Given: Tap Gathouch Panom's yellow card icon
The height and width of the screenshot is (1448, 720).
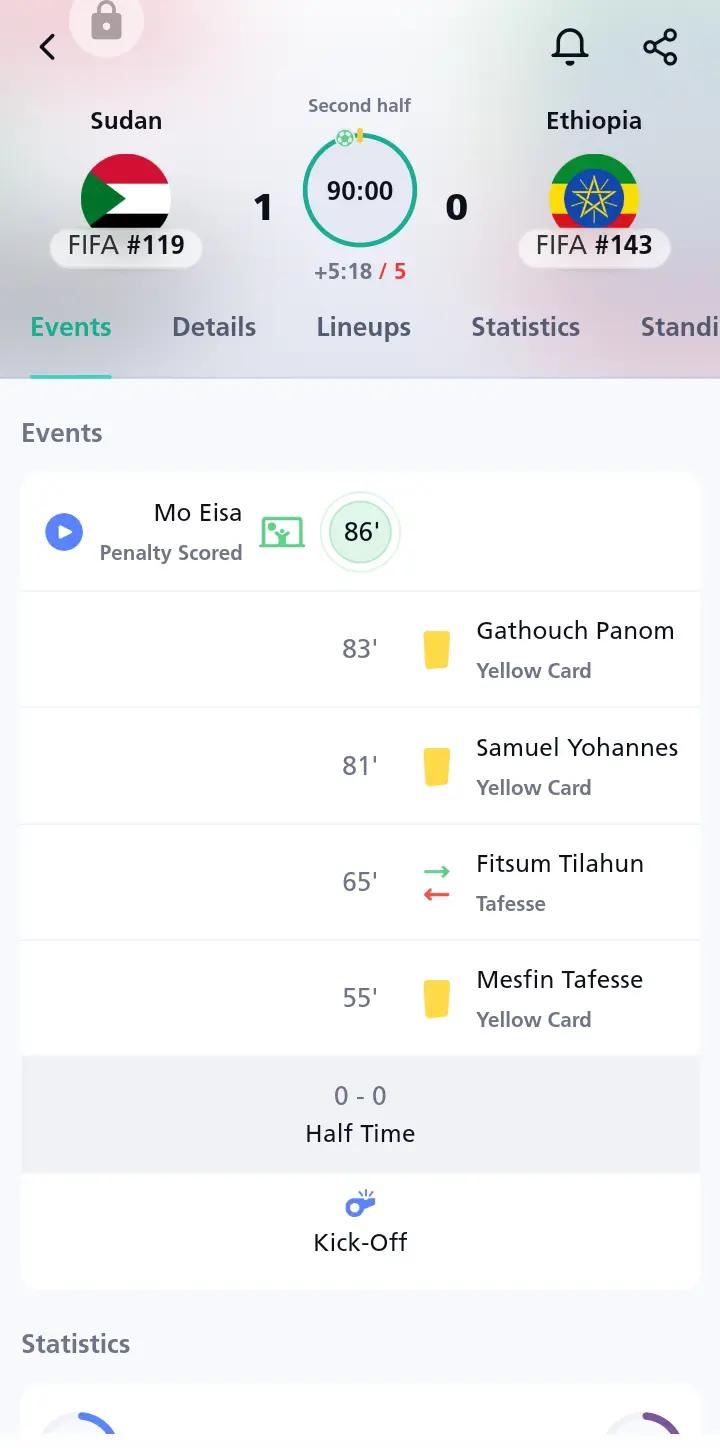Looking at the screenshot, I should coord(436,649).
